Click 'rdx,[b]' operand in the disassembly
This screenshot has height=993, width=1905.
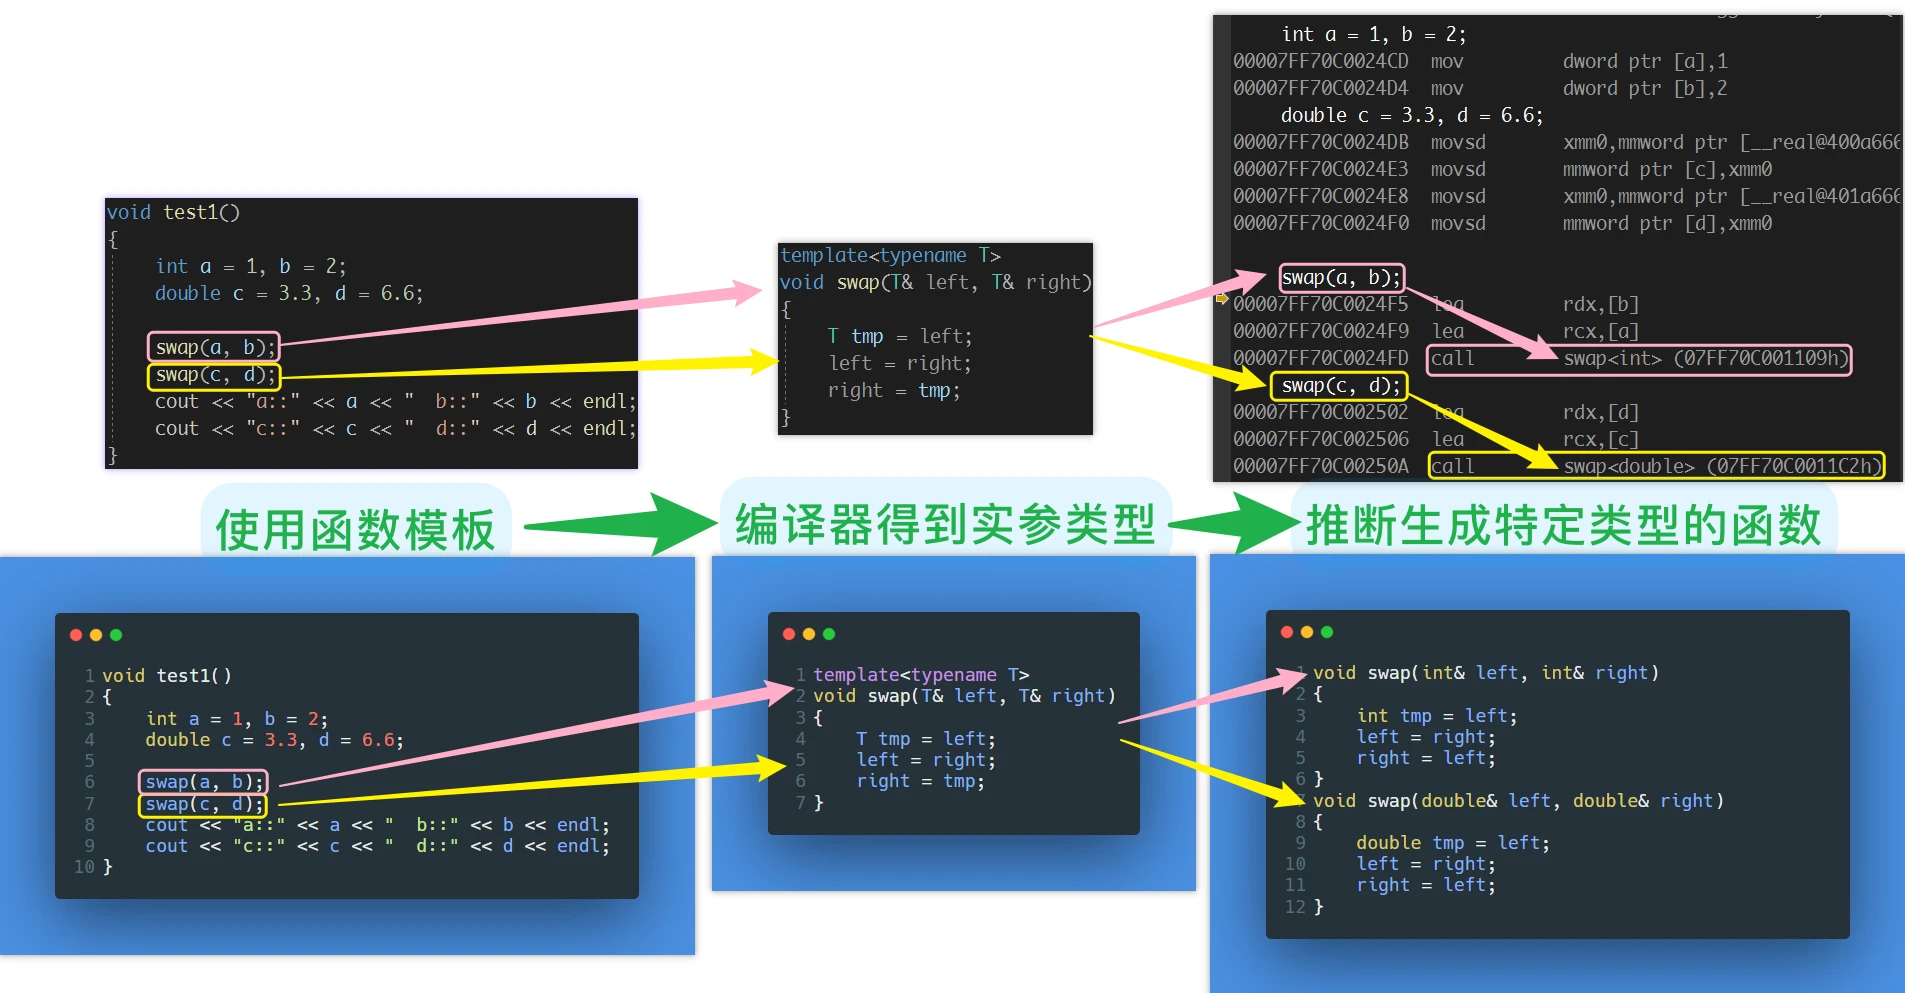pyautogui.click(x=1601, y=304)
